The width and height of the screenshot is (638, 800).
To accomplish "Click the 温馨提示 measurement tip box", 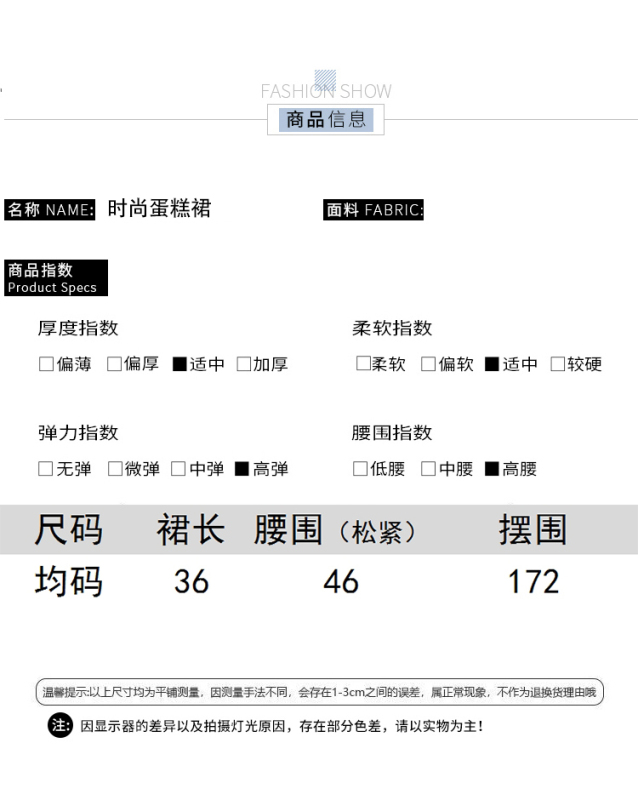I will point(320,692).
